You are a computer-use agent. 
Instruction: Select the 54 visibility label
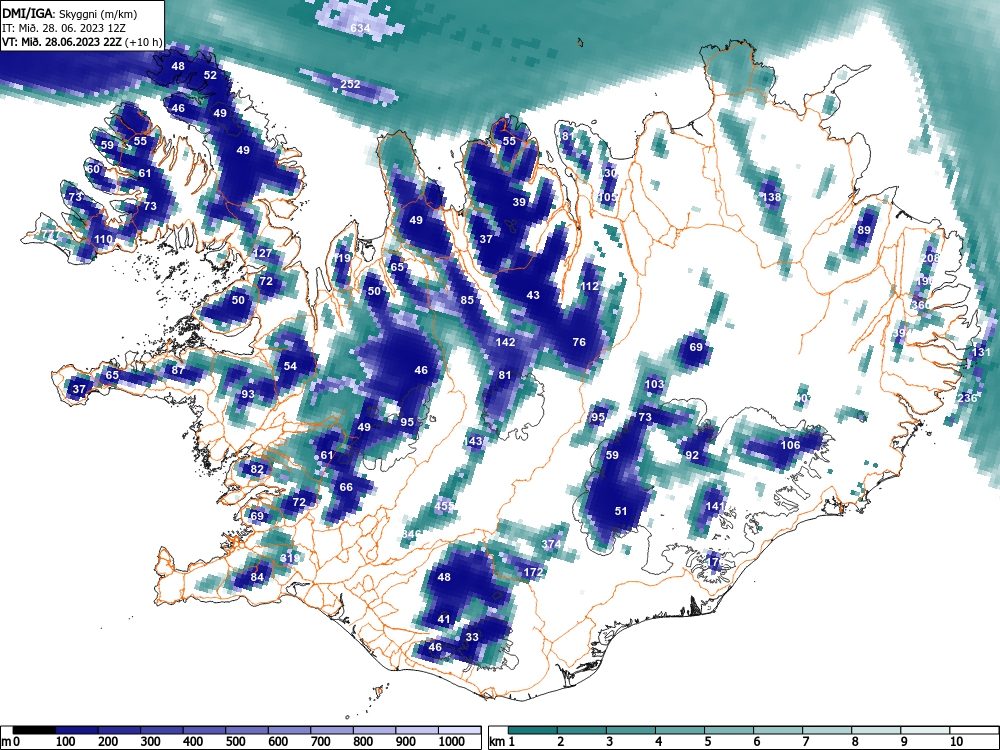[290, 365]
